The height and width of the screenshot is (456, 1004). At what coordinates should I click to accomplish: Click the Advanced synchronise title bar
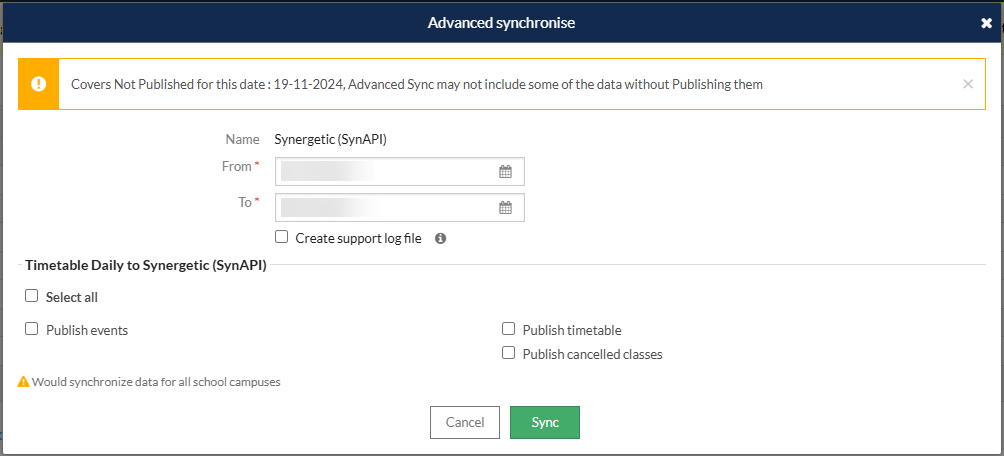(x=501, y=23)
